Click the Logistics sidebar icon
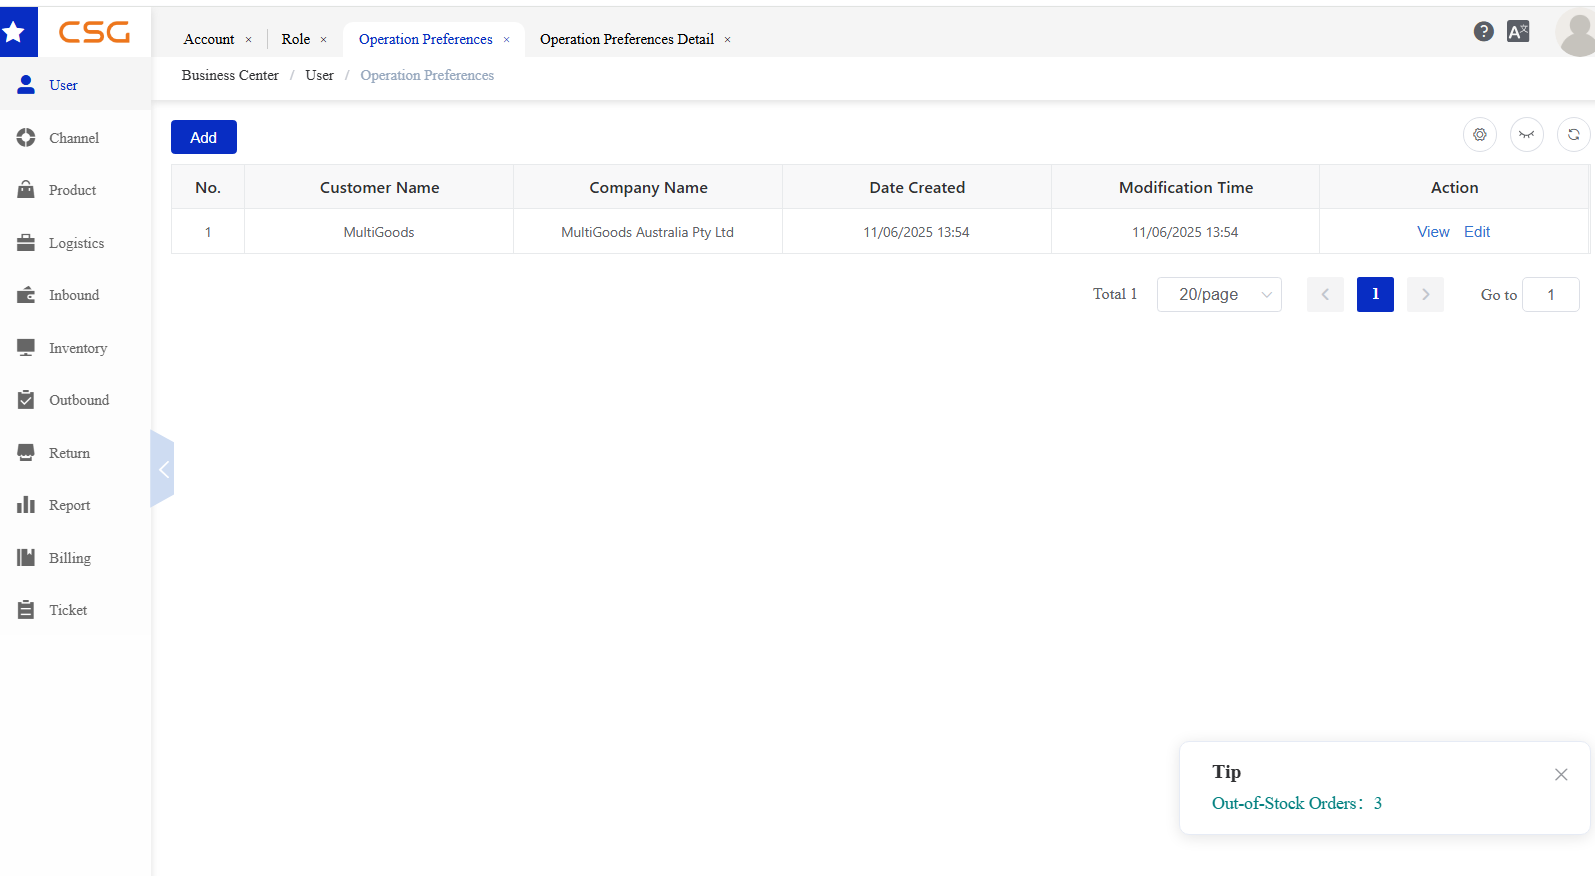Screen dimensions: 1595x876 [26, 243]
